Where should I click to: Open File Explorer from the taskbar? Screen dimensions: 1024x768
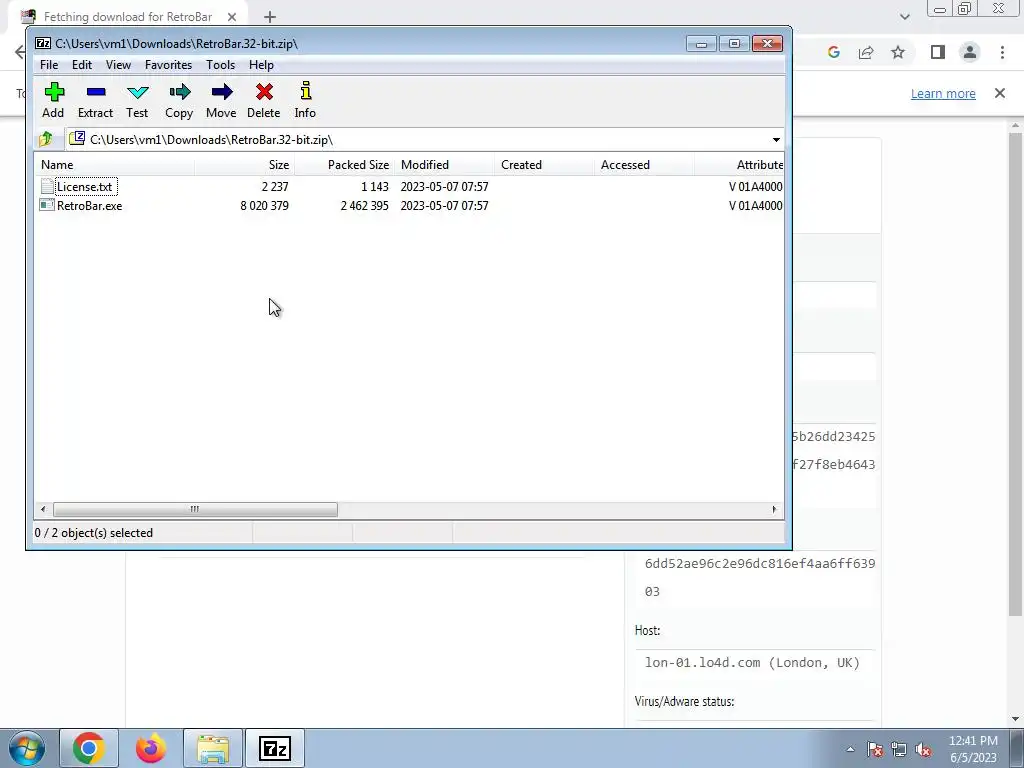[213, 748]
